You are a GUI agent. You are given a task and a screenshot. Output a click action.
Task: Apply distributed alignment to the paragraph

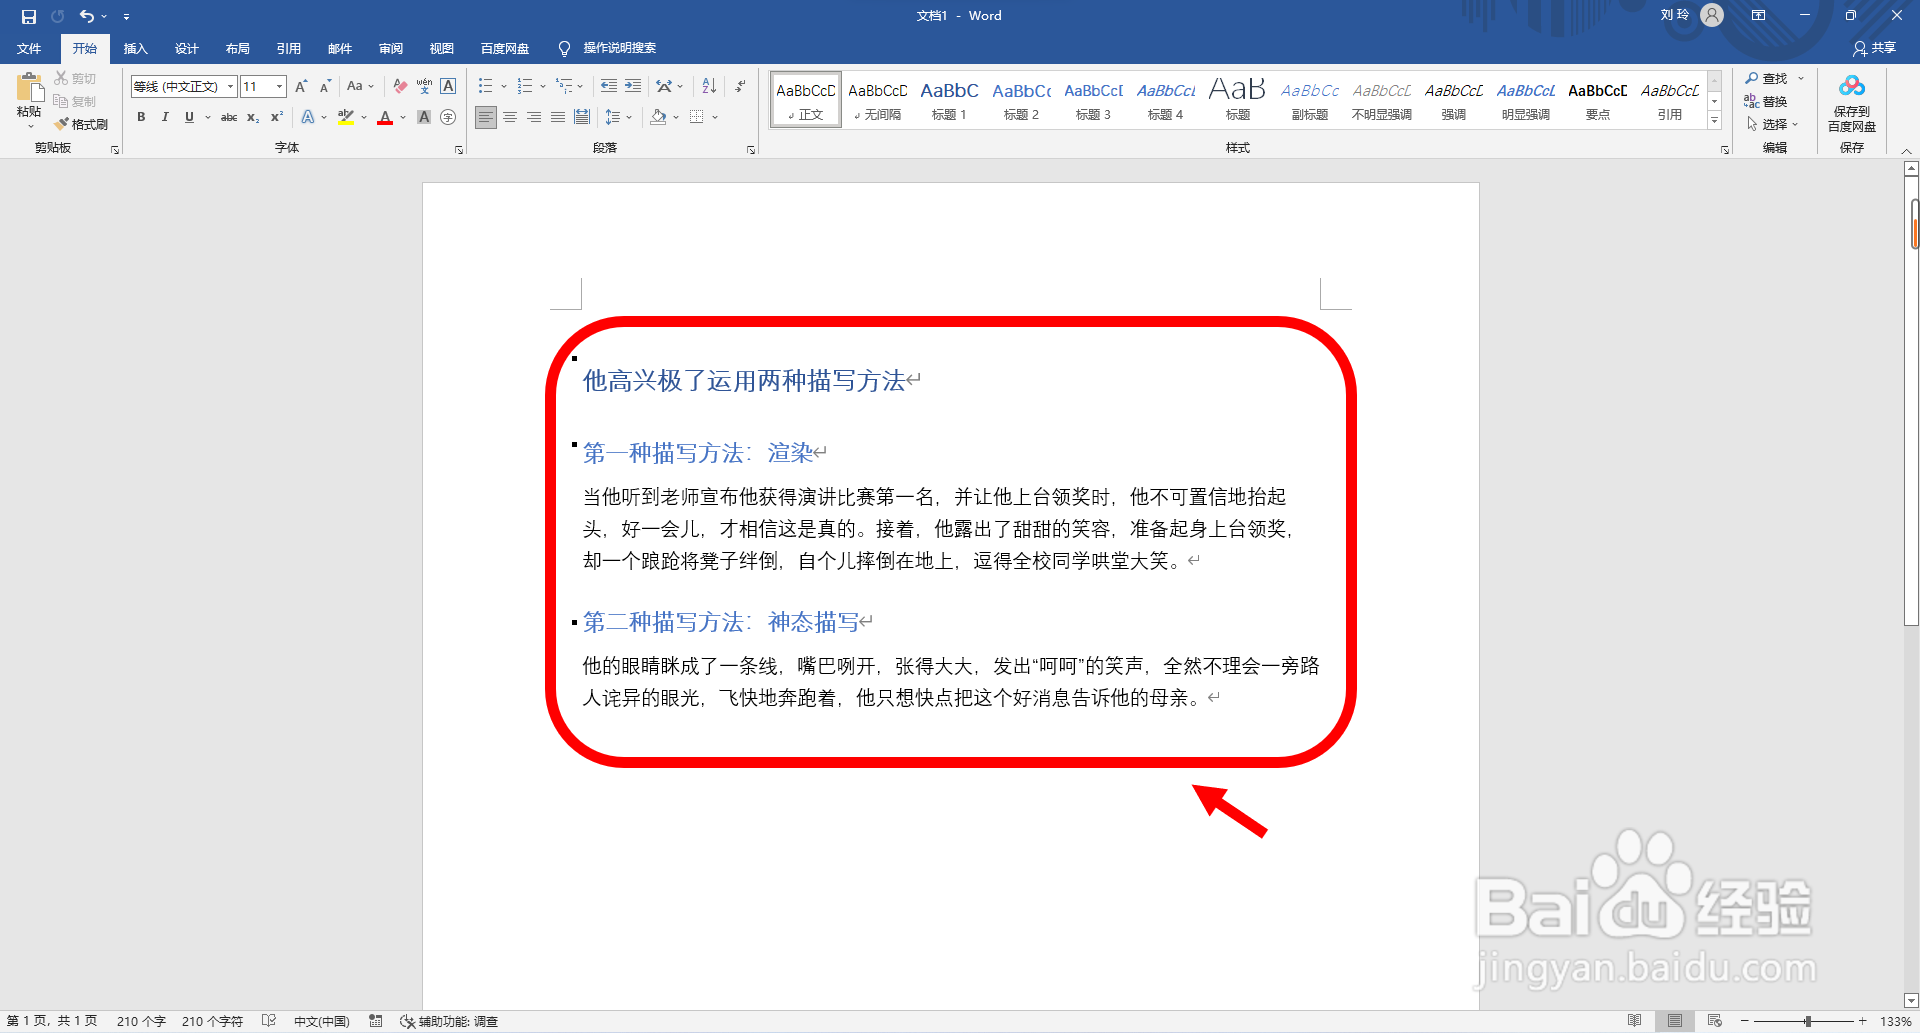pos(582,117)
